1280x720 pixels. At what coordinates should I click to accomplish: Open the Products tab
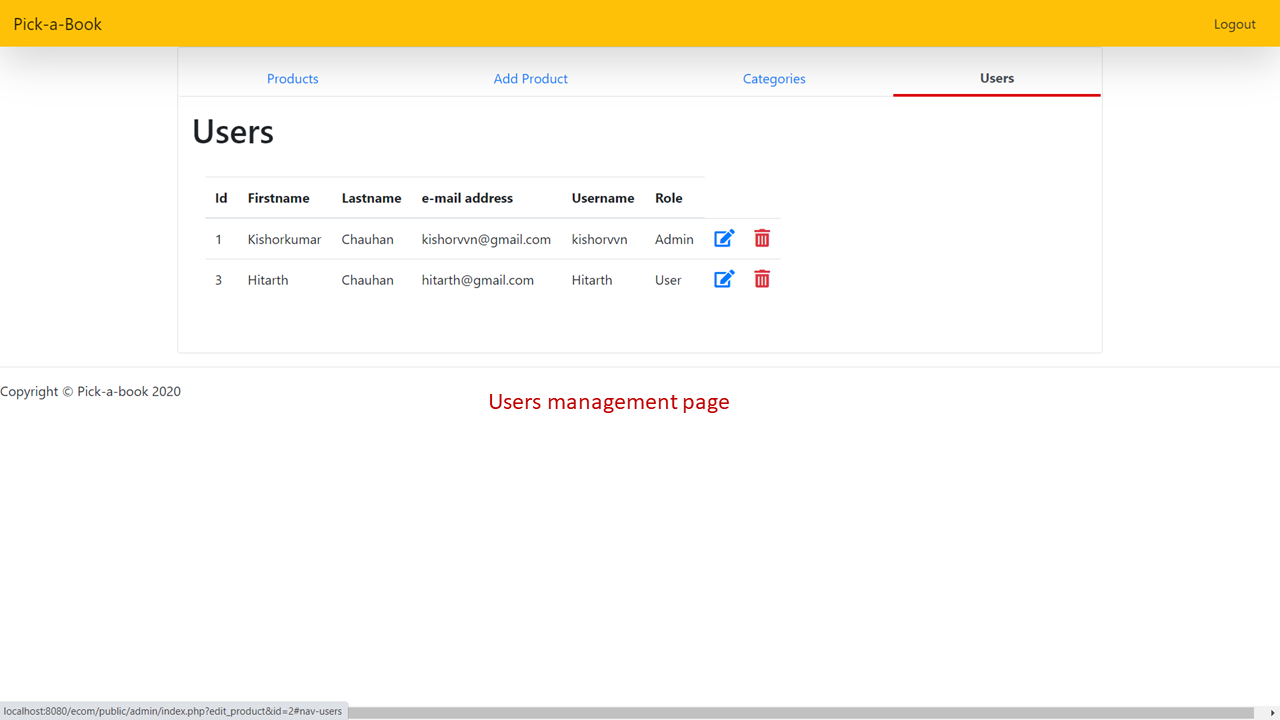[293, 78]
